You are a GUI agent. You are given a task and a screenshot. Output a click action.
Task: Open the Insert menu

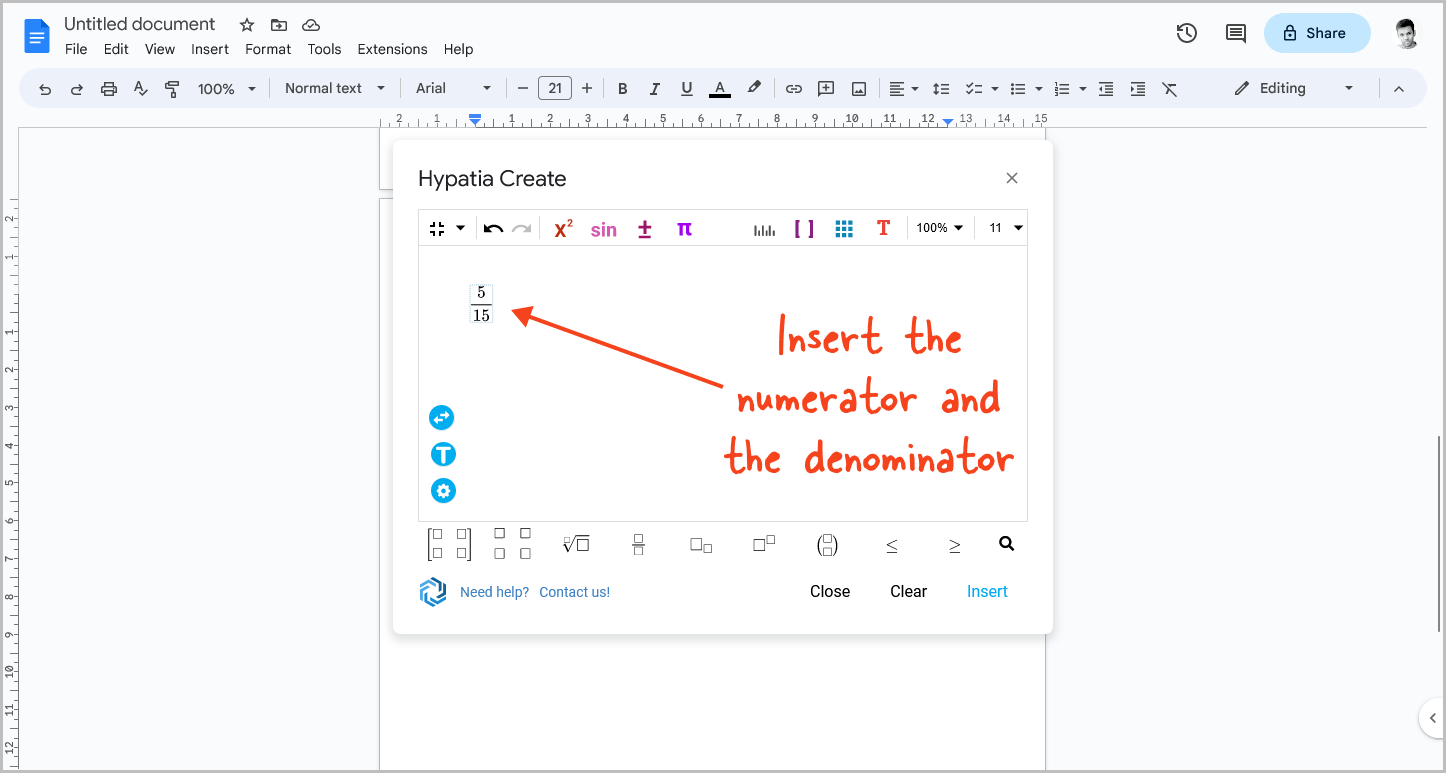210,49
